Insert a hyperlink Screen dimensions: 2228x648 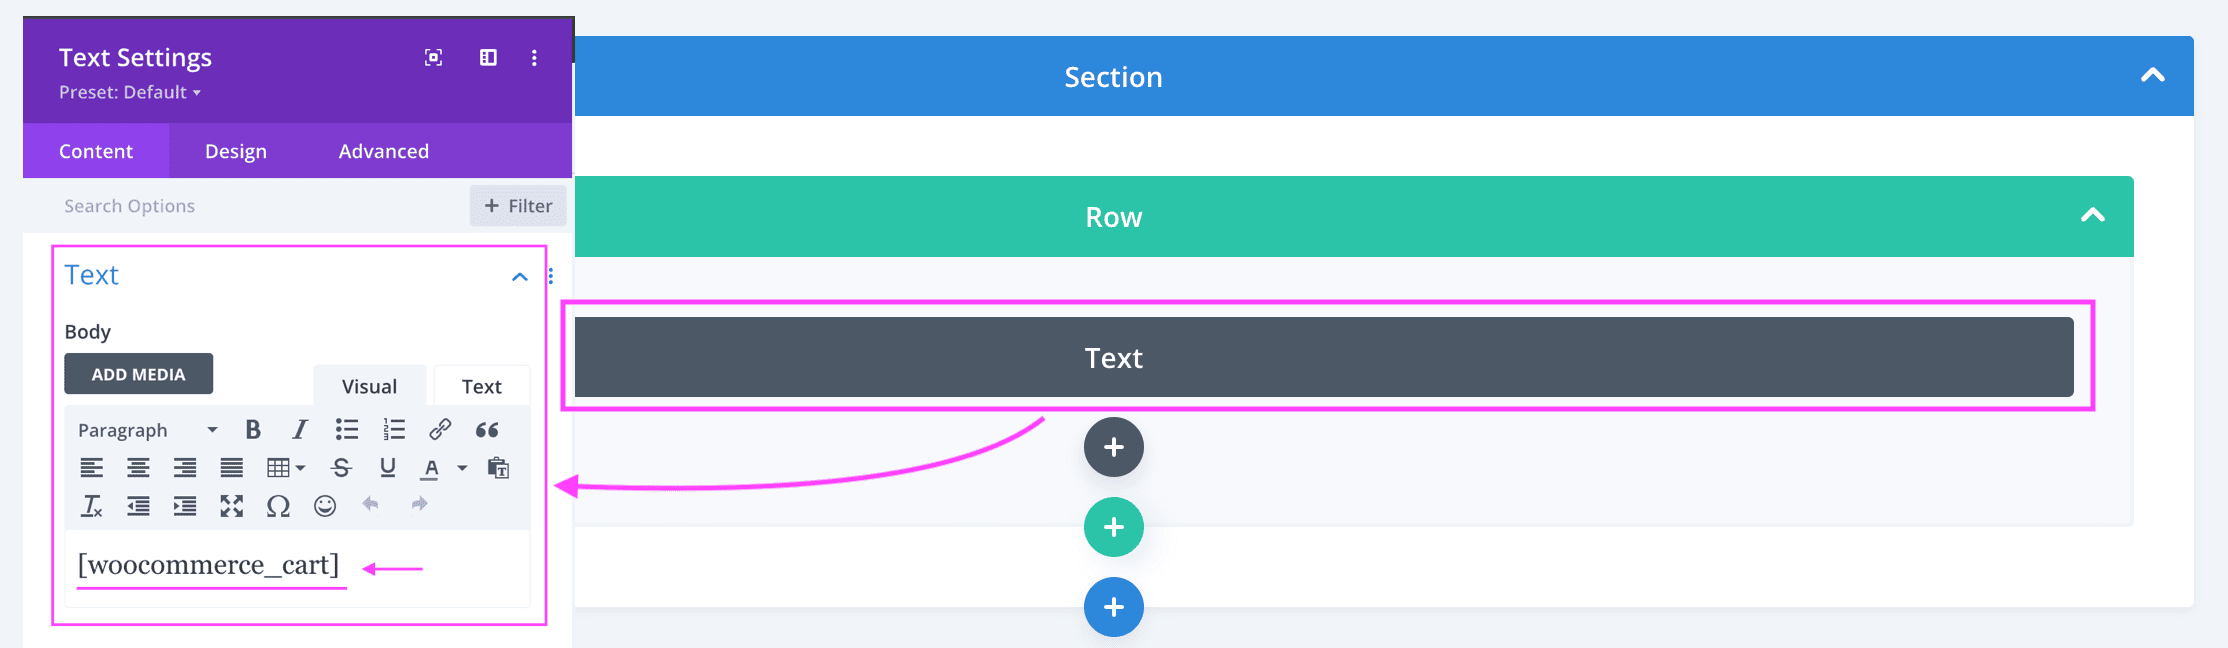tap(440, 429)
